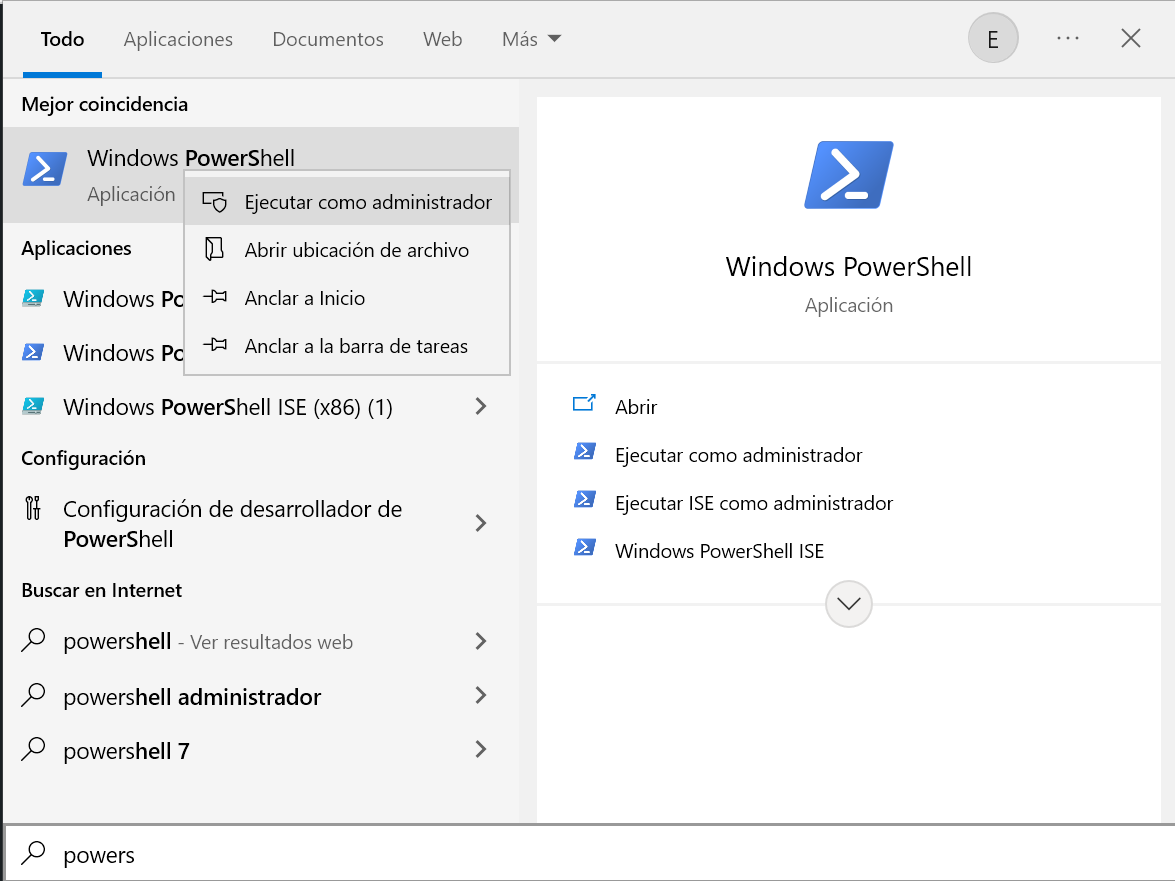Image resolution: width=1175 pixels, height=881 pixels.
Task: Switch to the Todo tab
Action: tap(62, 39)
